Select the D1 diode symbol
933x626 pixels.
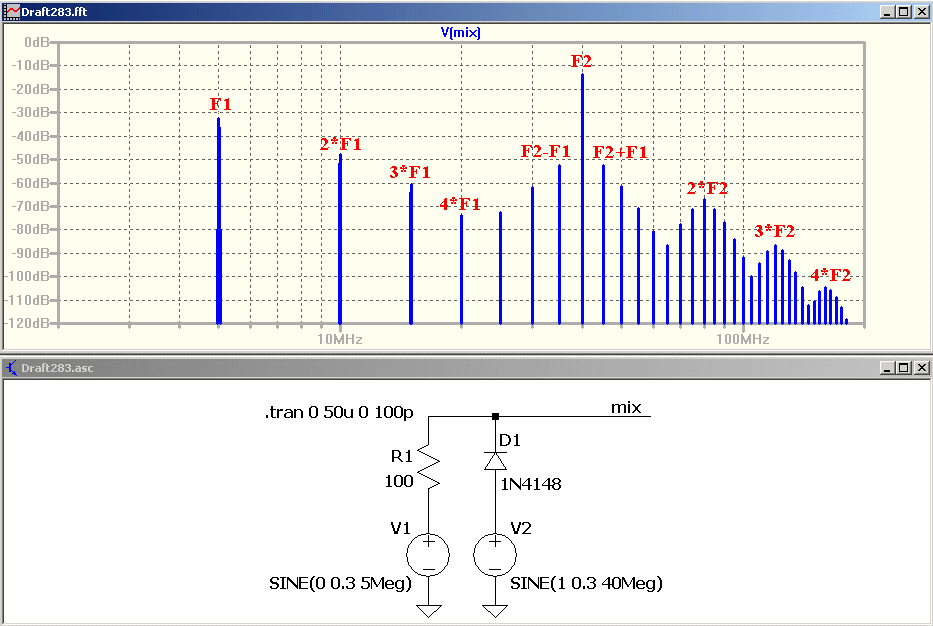(495, 461)
